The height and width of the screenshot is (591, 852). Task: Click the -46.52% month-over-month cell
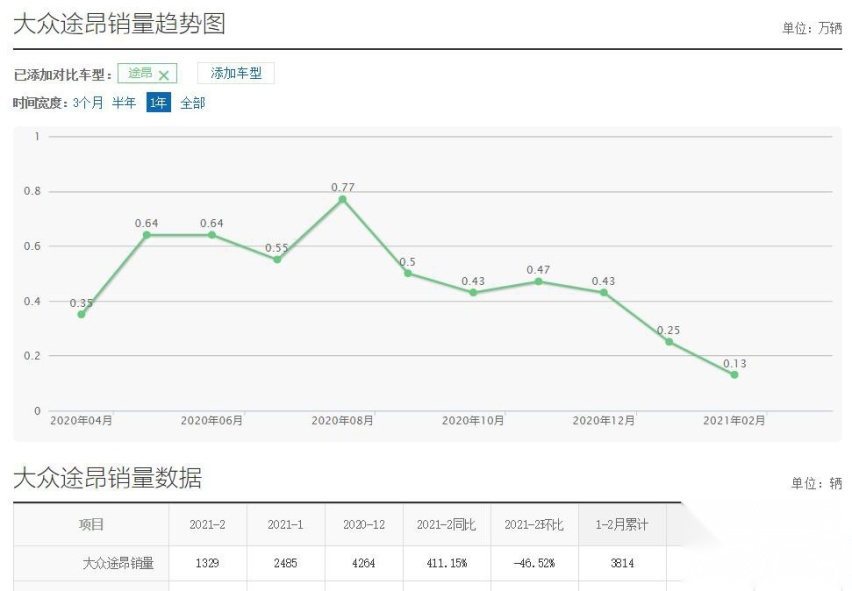tap(534, 563)
